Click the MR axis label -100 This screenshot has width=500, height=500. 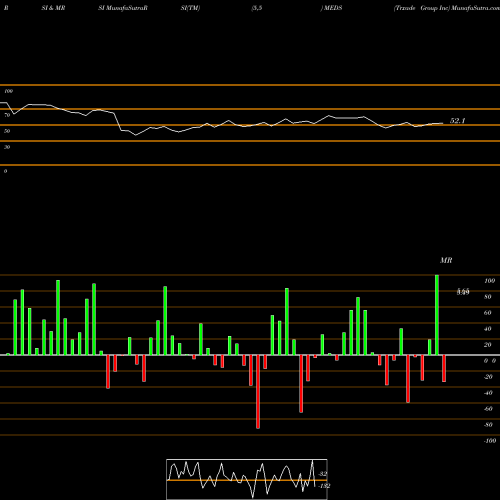pyautogui.click(x=490, y=441)
